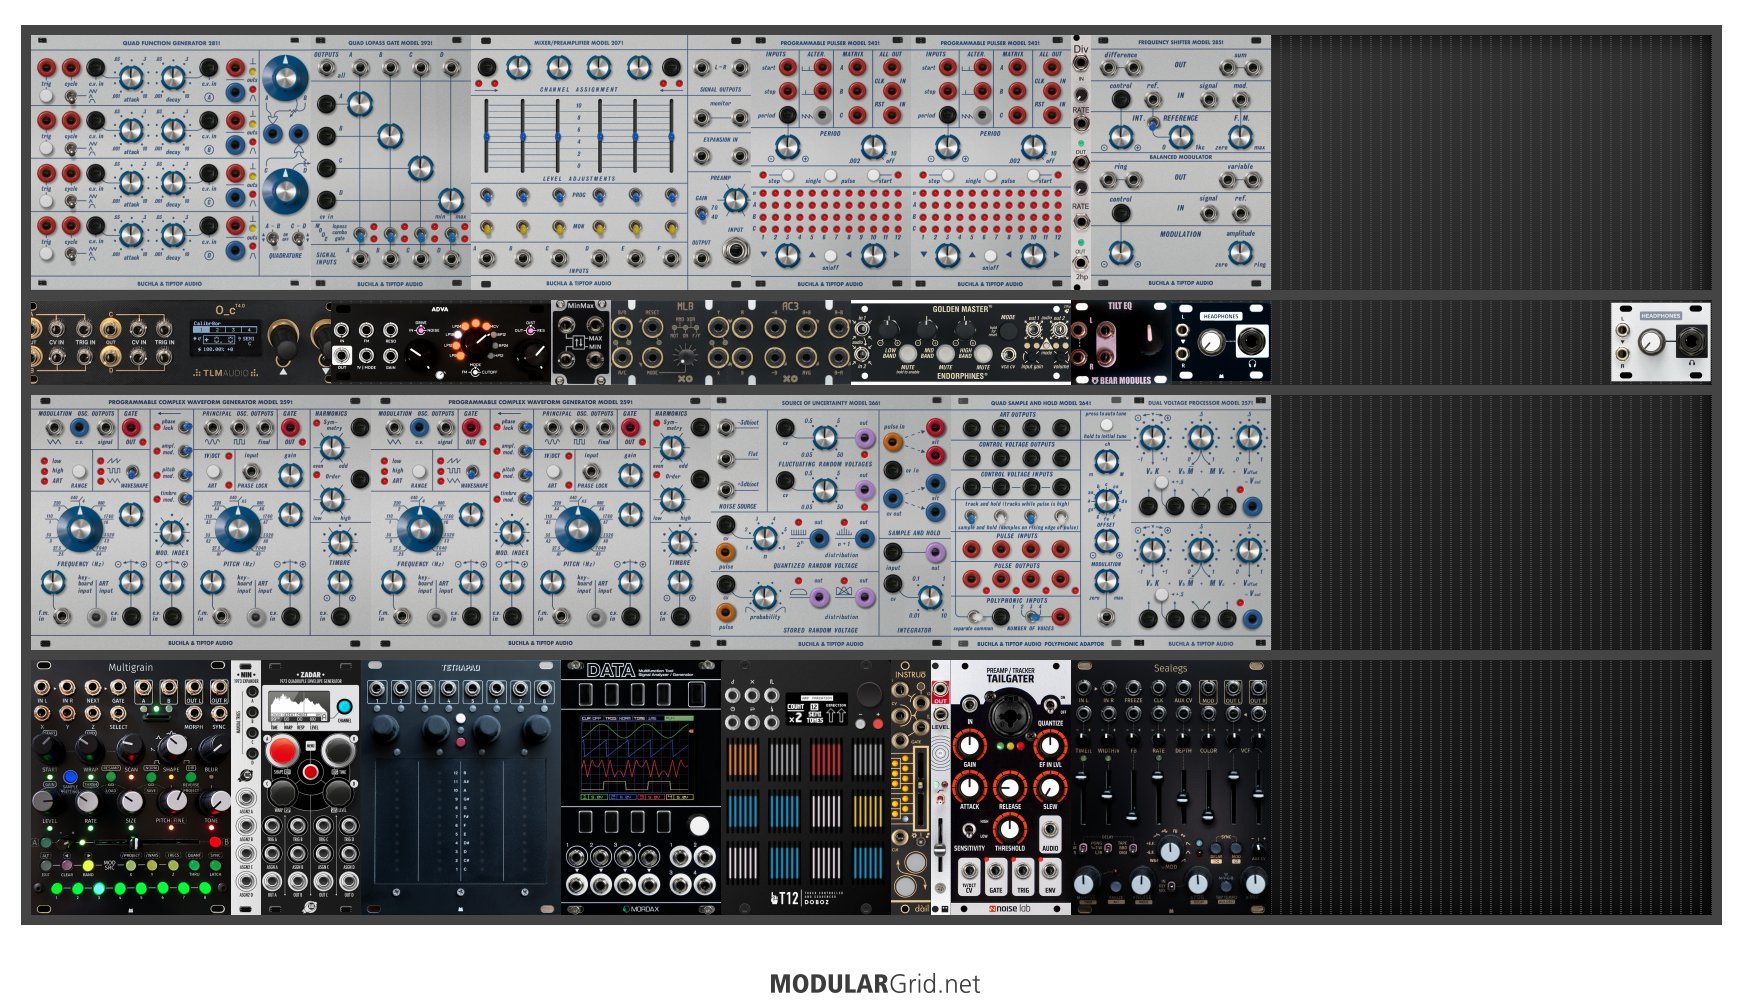Click the BALANCED MODULATOR label
This screenshot has width=1752, height=1005.
1181,157
